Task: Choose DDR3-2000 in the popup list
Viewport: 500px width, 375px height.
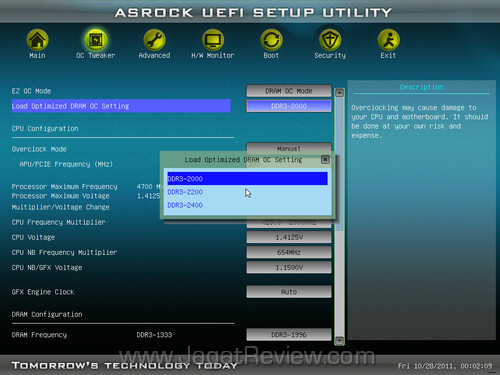Action: point(247,179)
